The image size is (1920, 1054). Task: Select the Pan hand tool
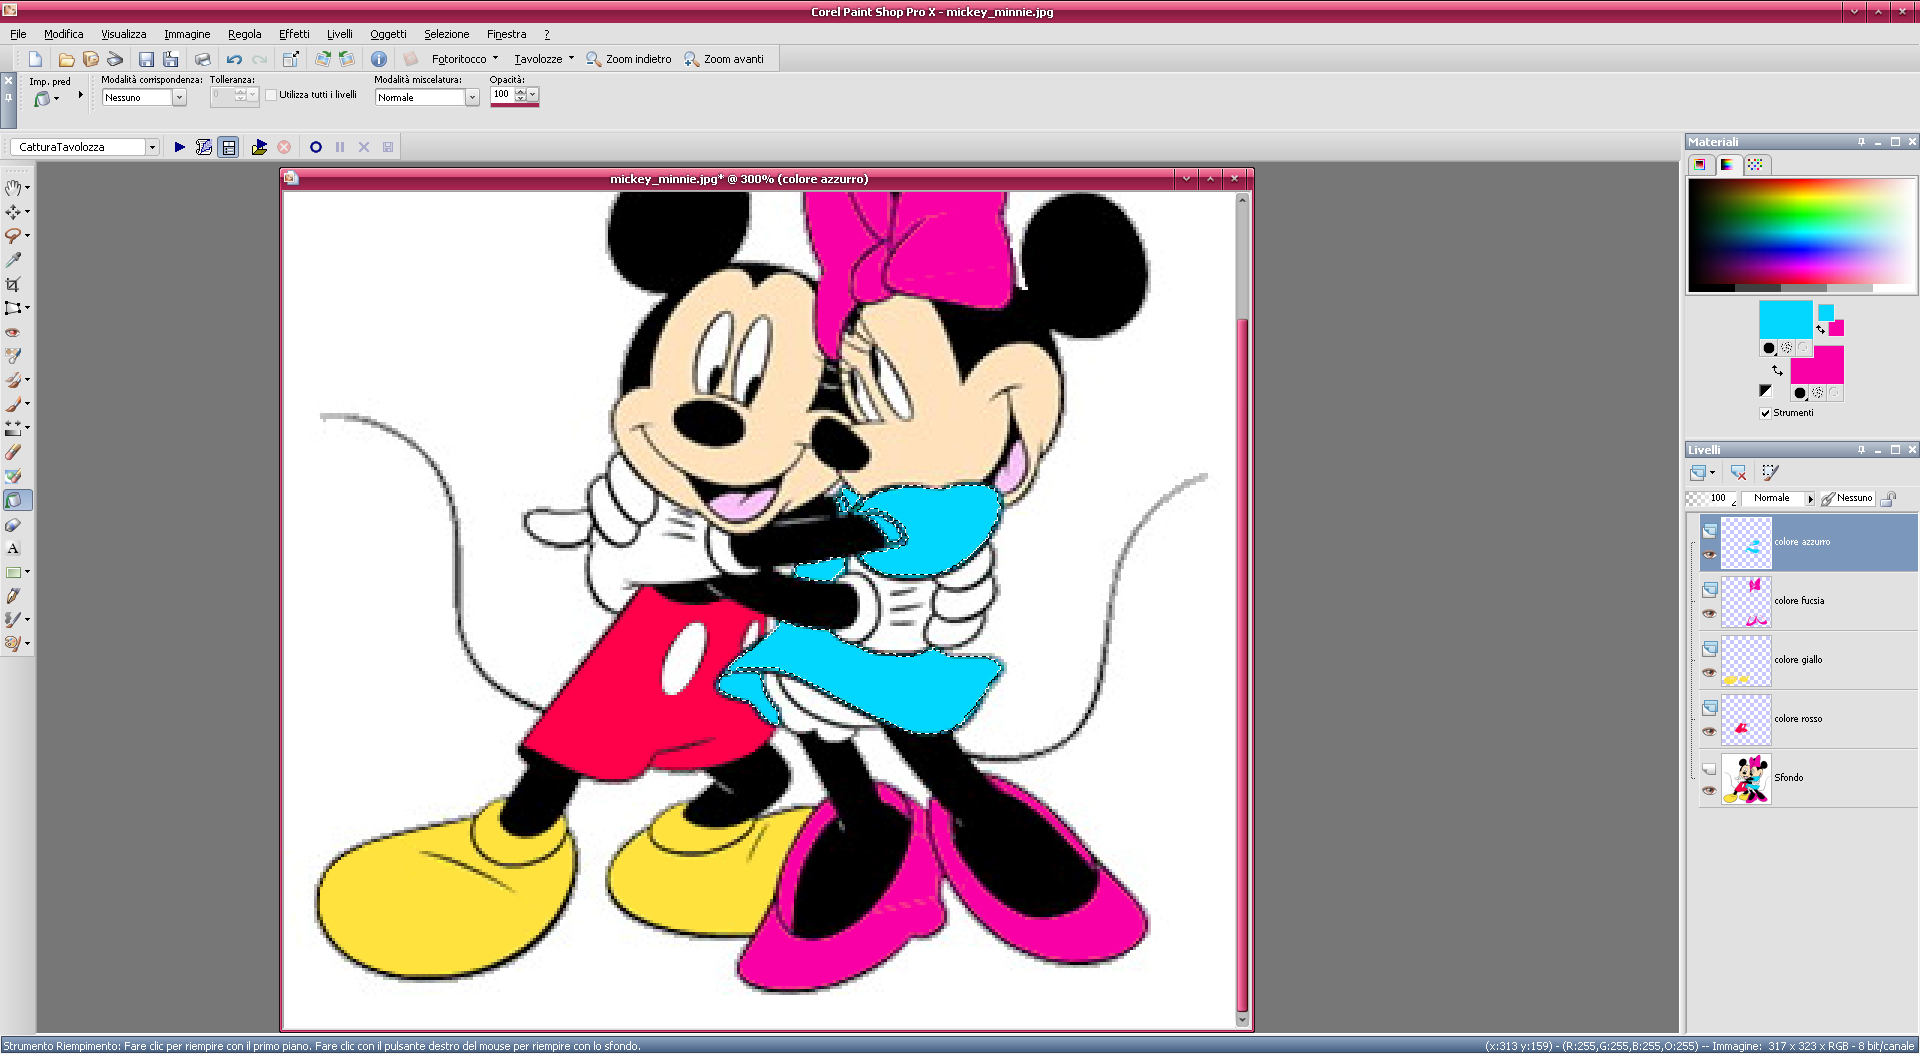(13, 187)
